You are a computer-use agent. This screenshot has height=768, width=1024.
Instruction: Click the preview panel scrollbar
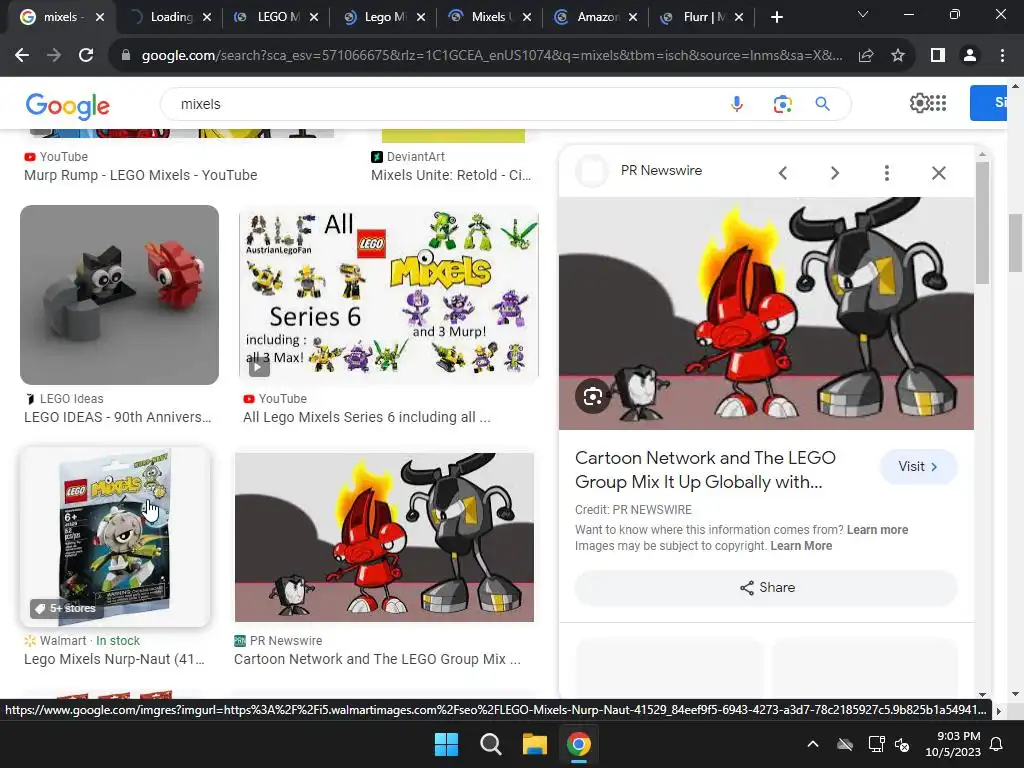[982, 222]
